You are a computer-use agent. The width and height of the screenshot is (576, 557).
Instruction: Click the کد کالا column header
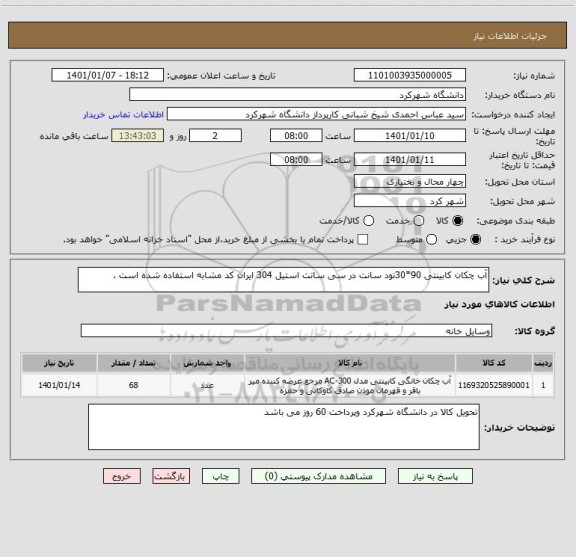point(494,363)
